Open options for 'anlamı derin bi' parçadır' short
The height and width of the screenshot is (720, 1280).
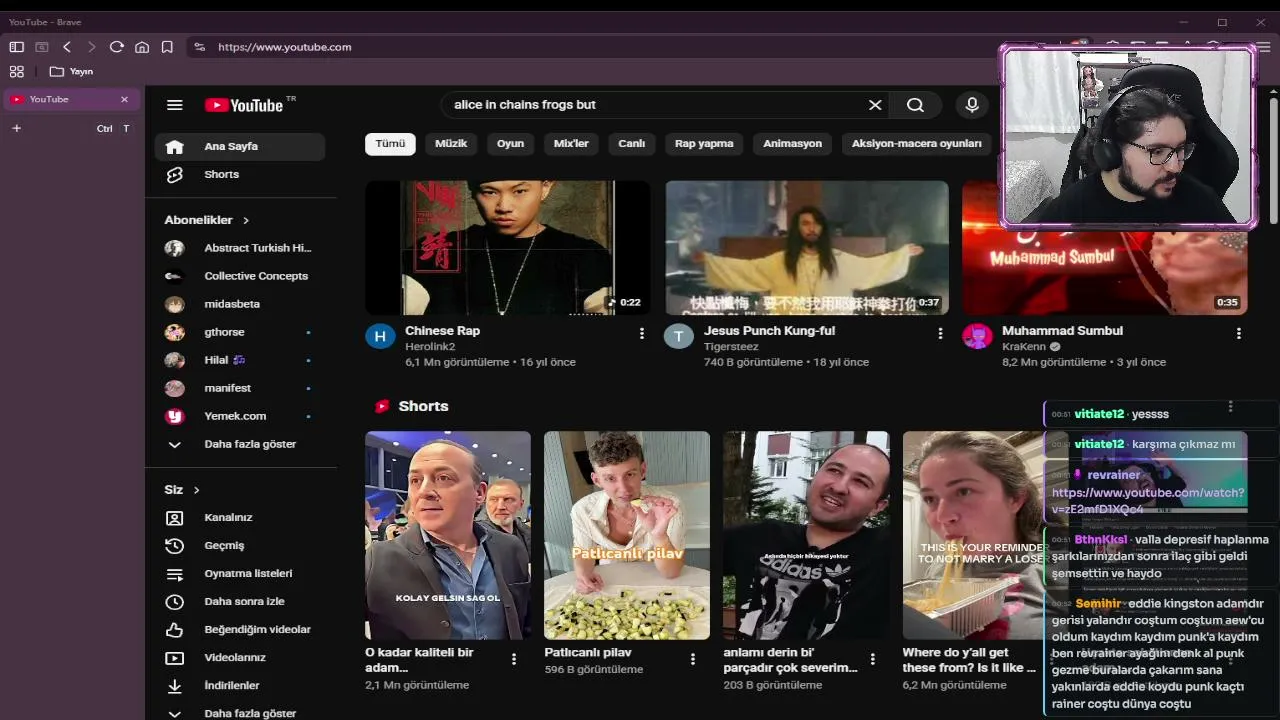click(873, 659)
